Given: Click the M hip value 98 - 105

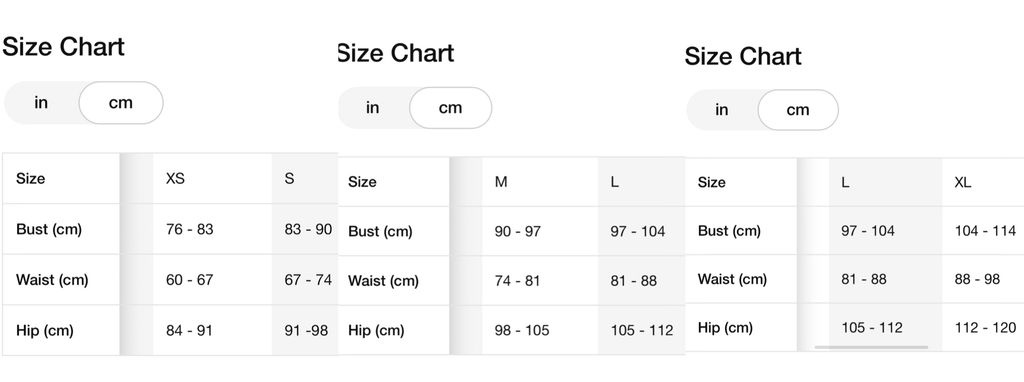Looking at the screenshot, I should [522, 330].
